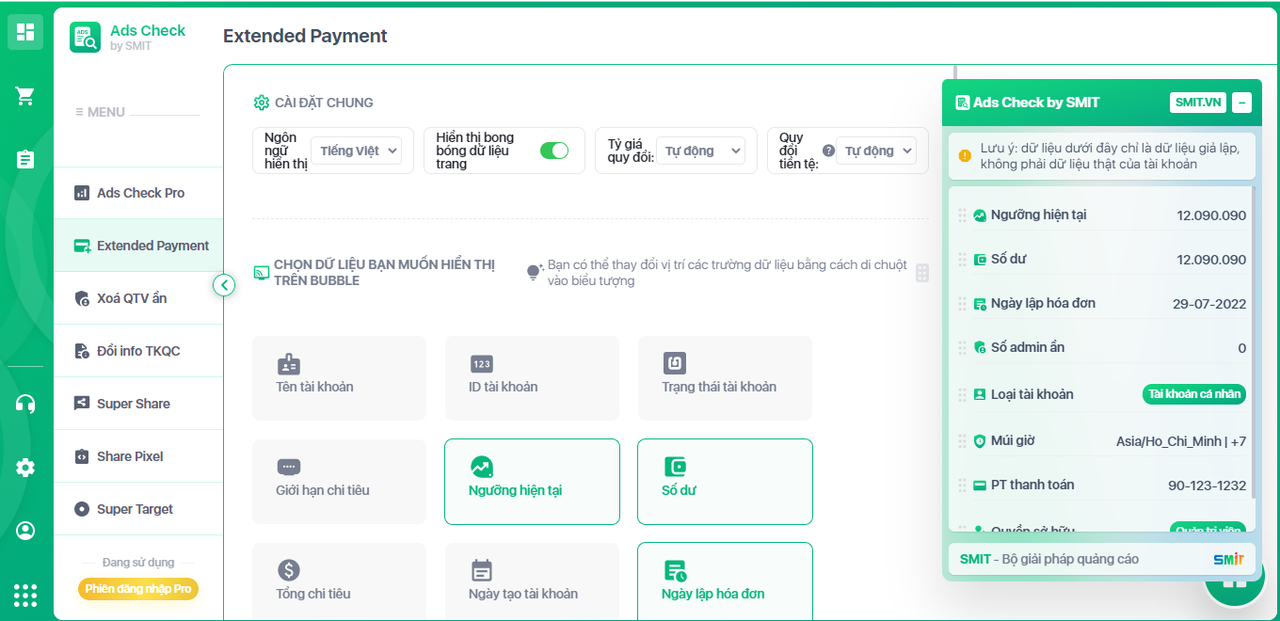Viewport: 1280px width, 621px height.
Task: Click the clipboard icon in left rail
Action: 25,160
